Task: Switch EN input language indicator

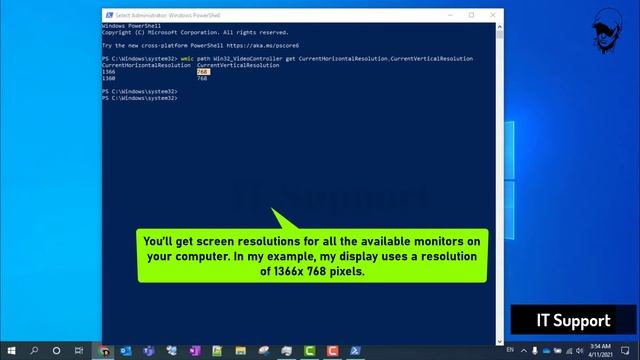Action: click(x=510, y=350)
